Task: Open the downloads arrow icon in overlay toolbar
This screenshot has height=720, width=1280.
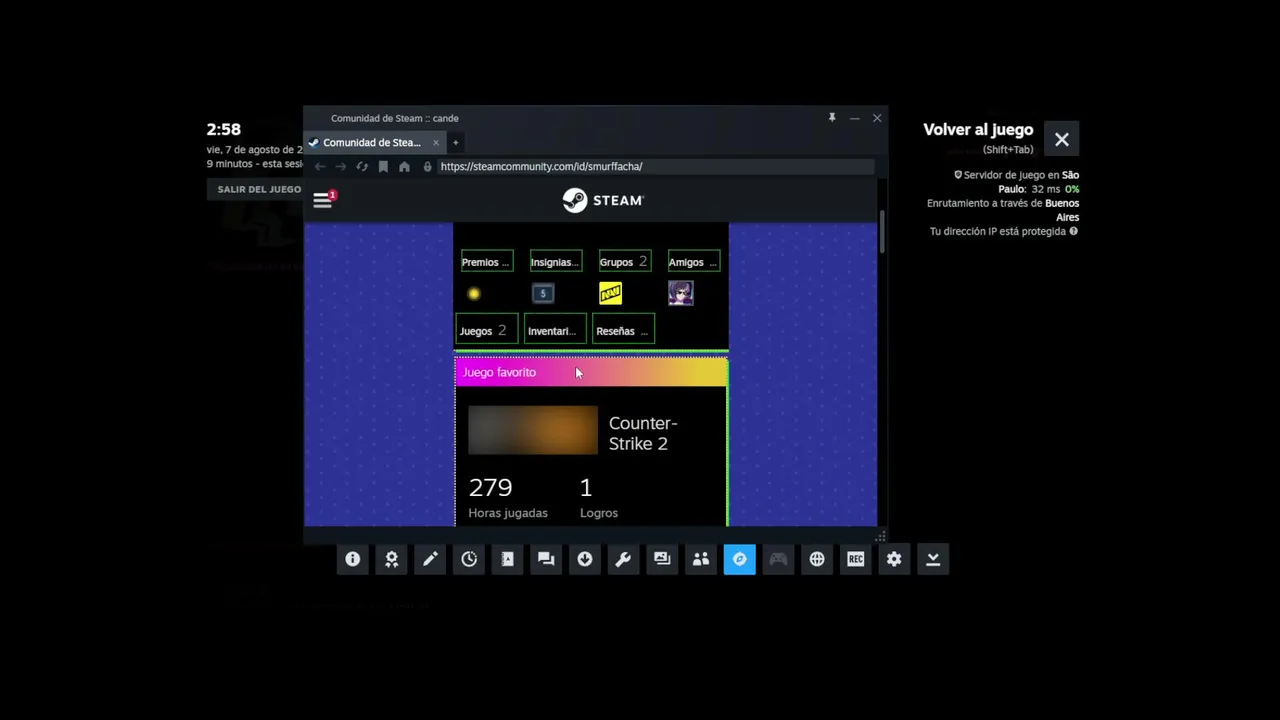Action: click(x=585, y=559)
